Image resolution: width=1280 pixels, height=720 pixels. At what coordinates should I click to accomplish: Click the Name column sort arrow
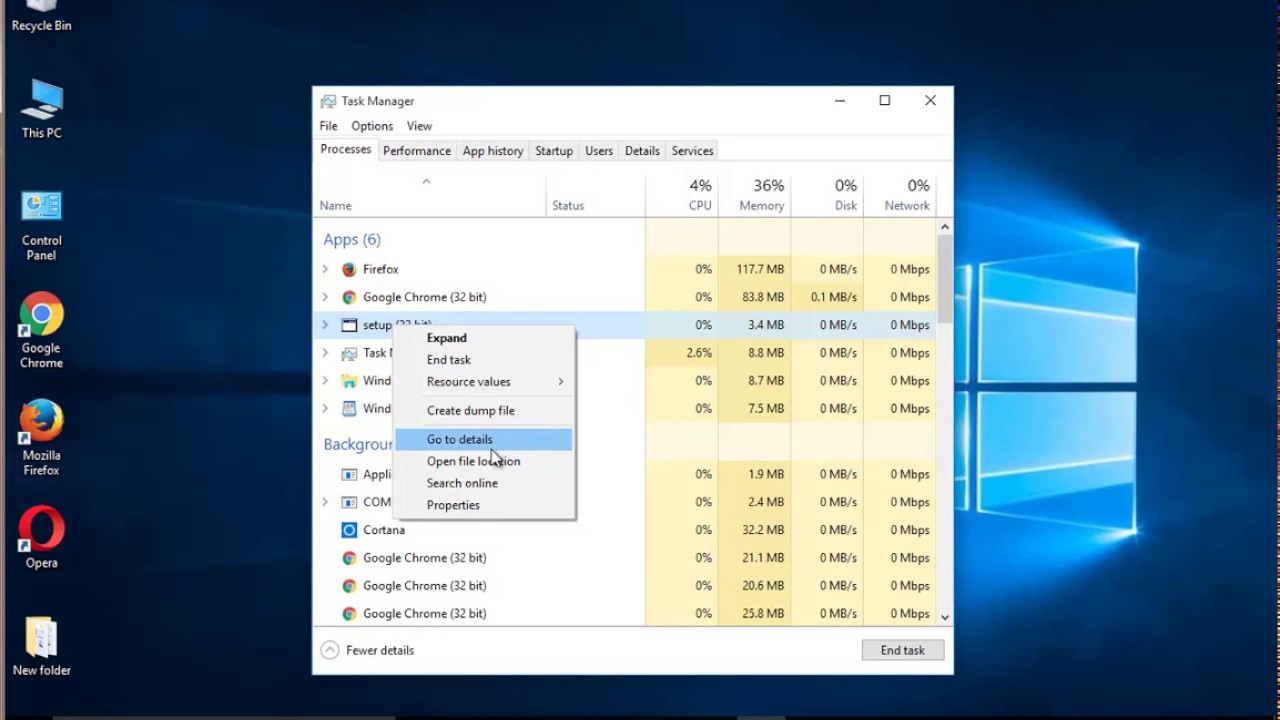pos(426,181)
